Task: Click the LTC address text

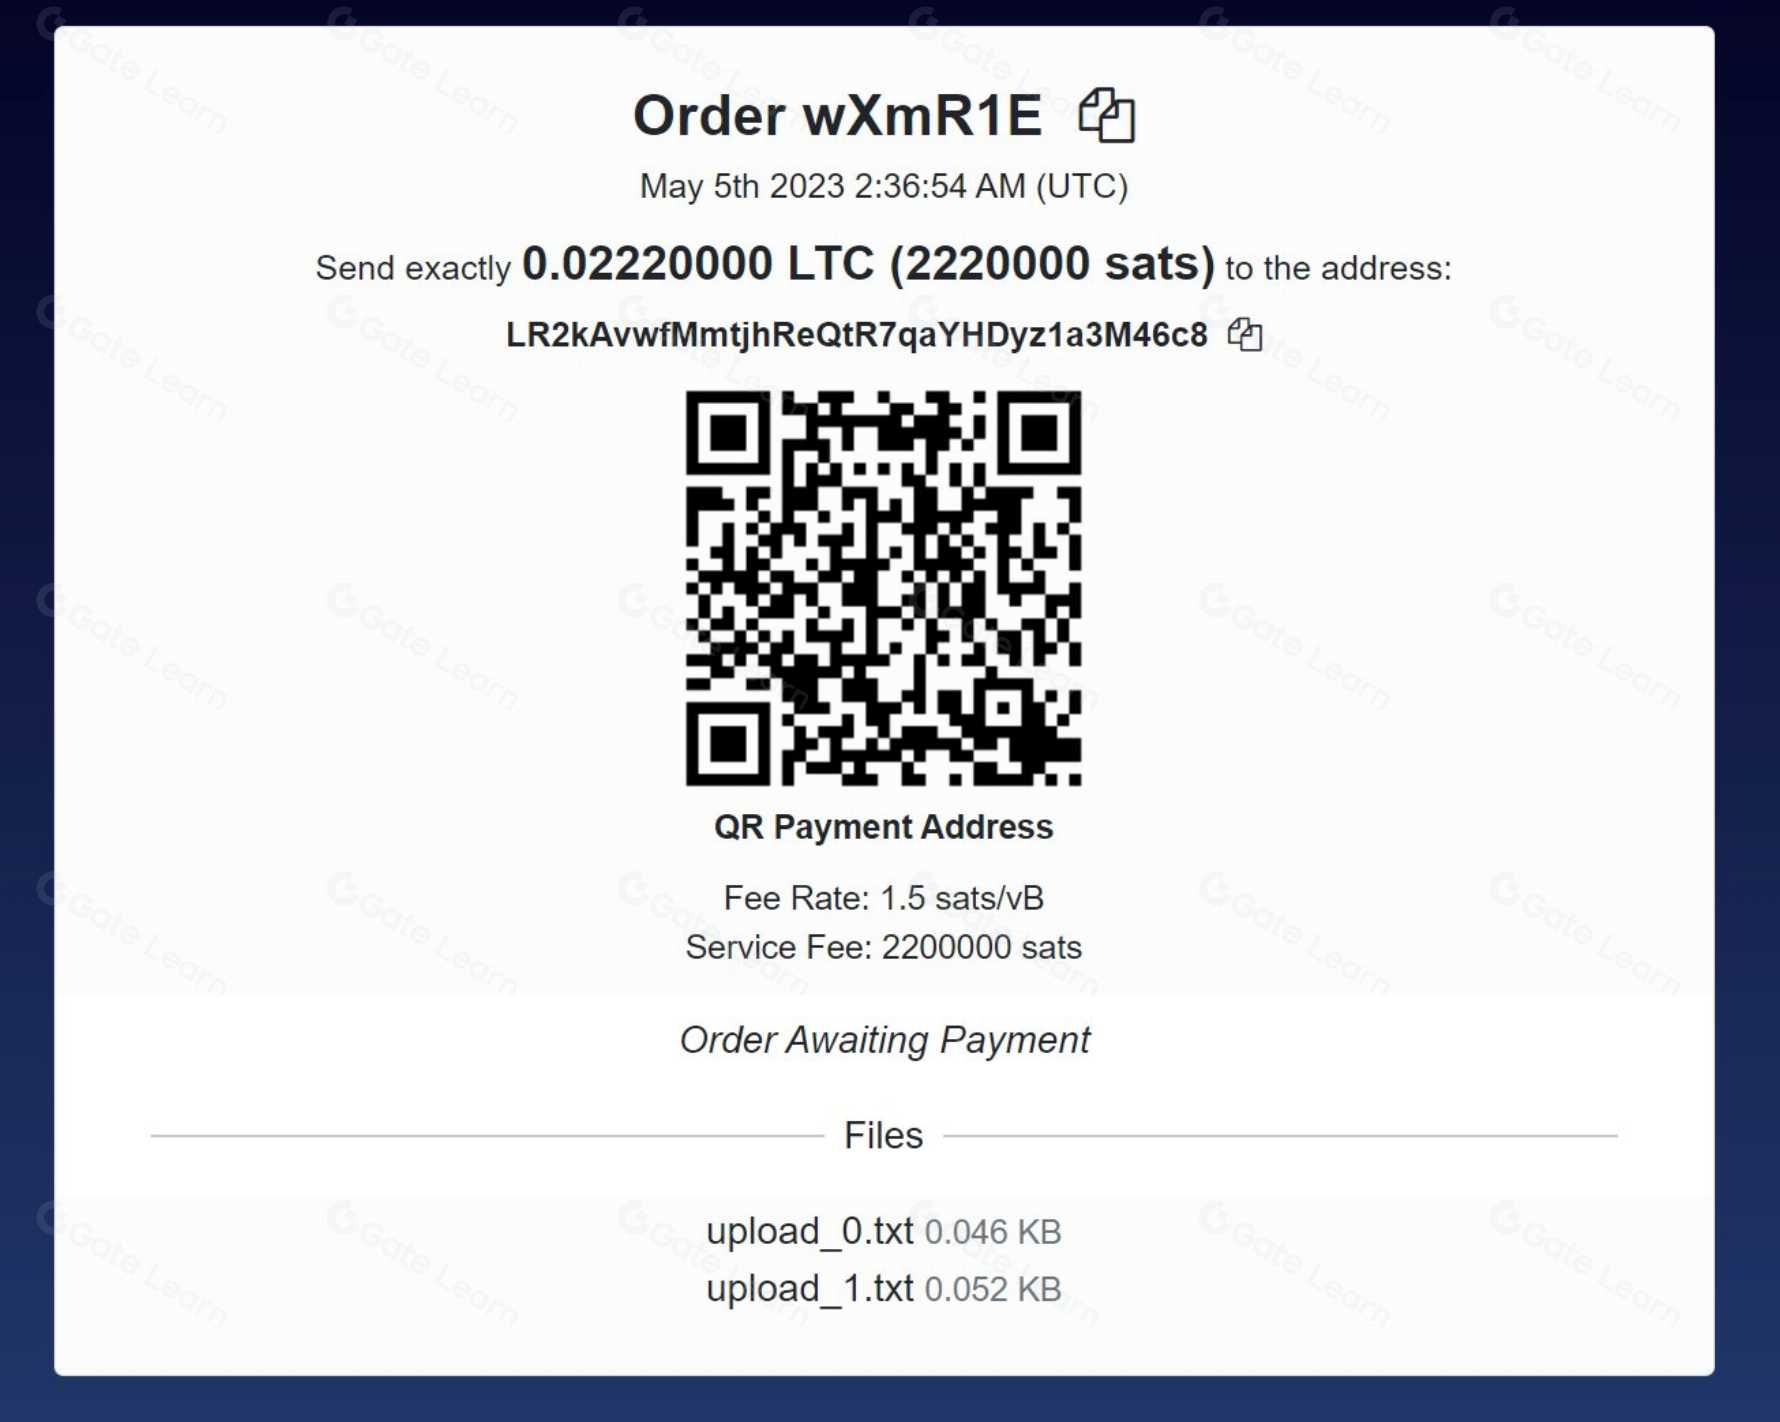Action: click(857, 335)
